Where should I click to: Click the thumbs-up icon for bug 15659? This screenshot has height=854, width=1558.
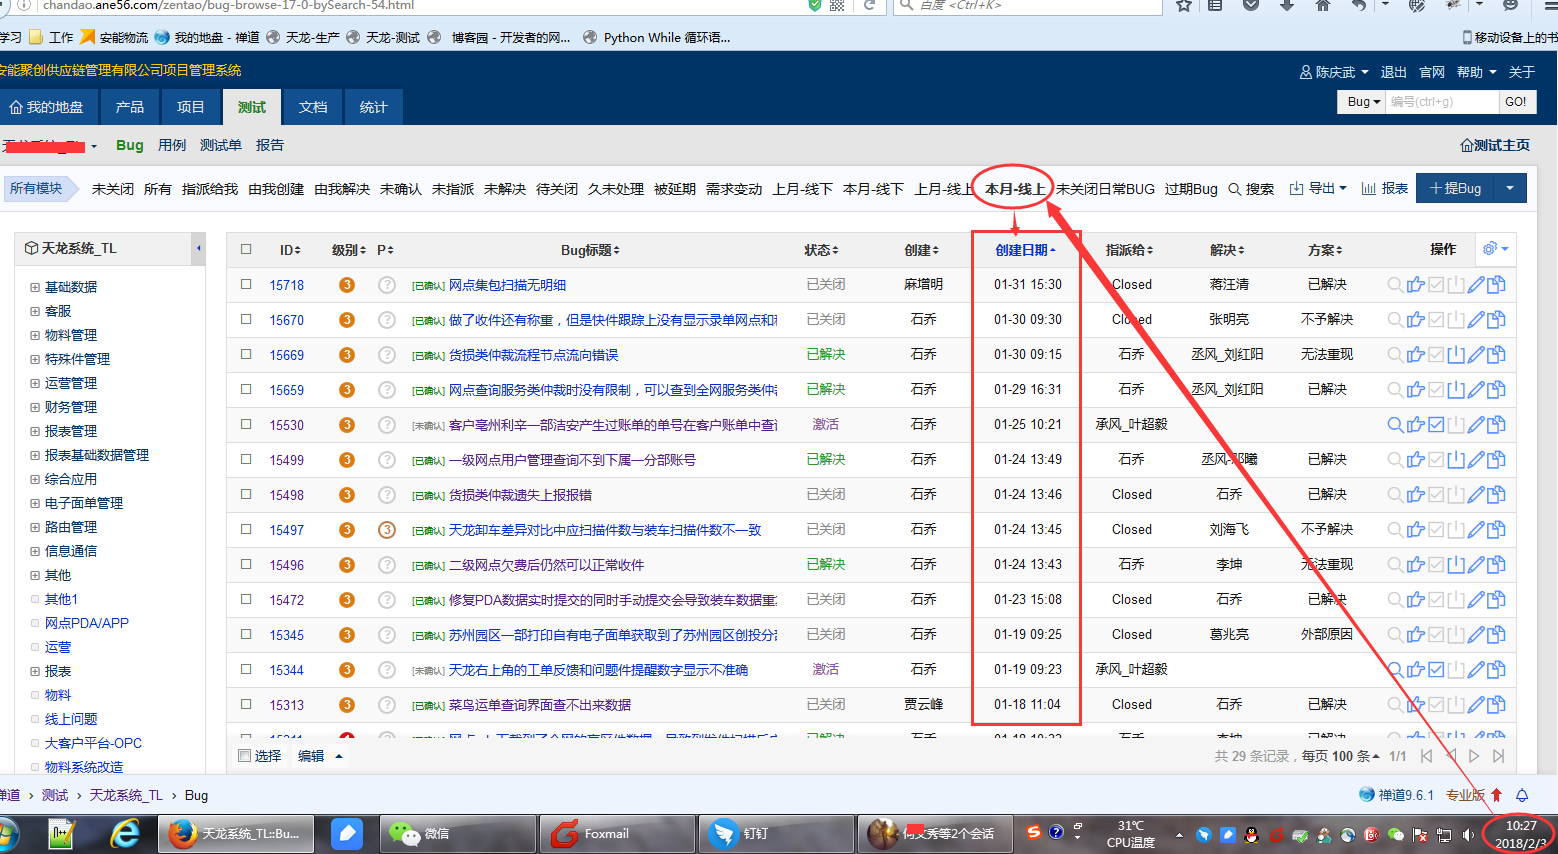(1415, 390)
